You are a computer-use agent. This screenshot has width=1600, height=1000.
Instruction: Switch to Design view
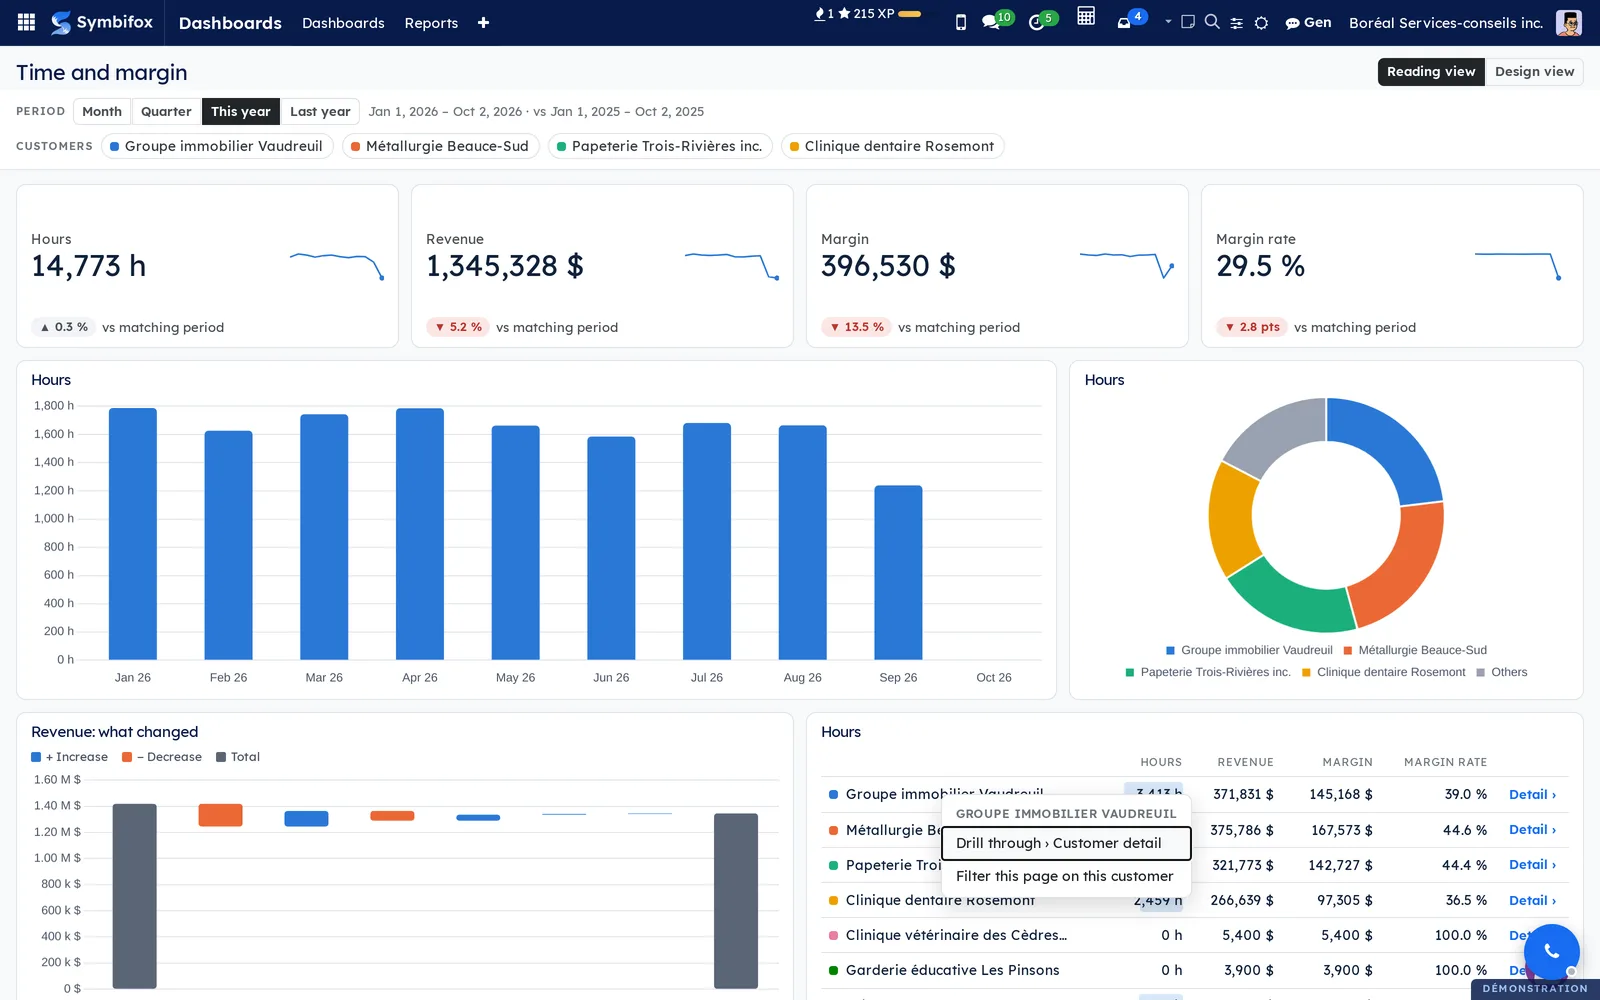point(1534,72)
